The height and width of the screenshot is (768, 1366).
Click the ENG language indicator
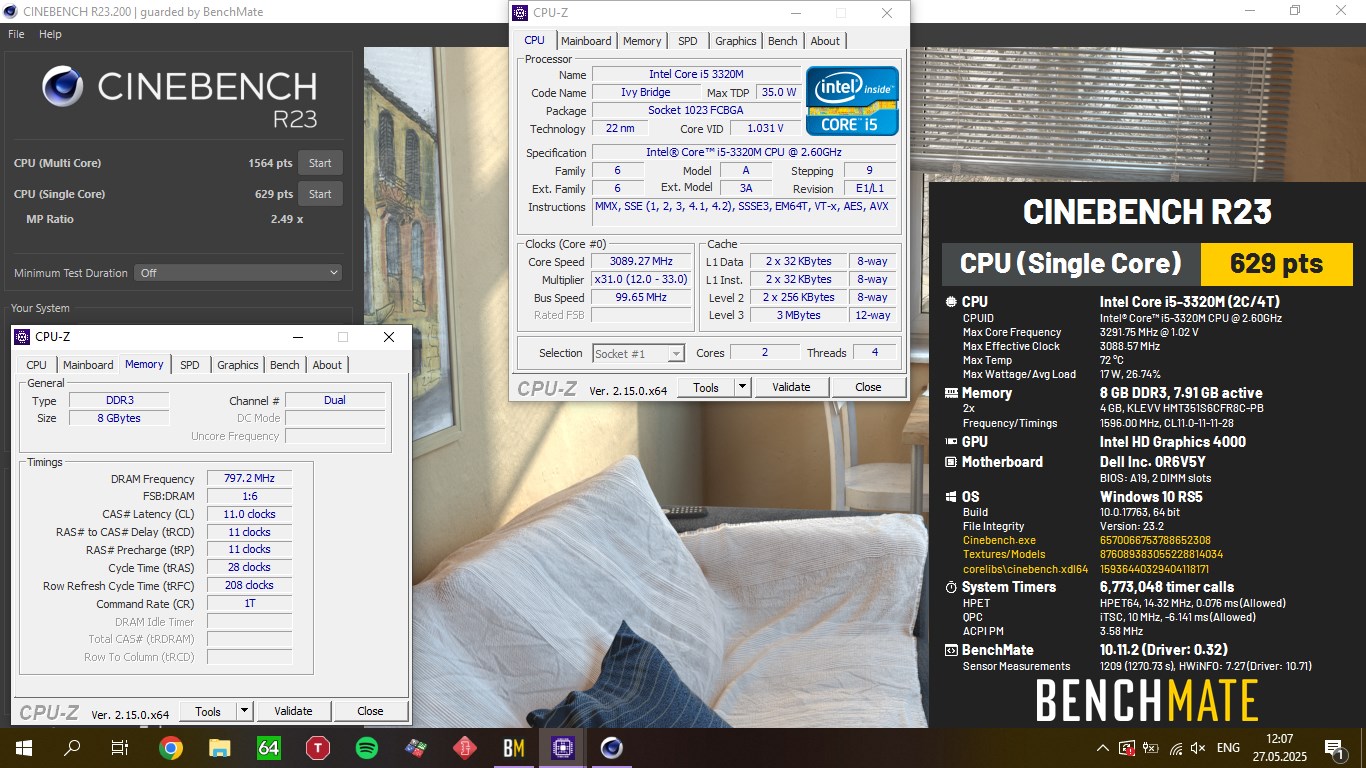pos(1228,748)
